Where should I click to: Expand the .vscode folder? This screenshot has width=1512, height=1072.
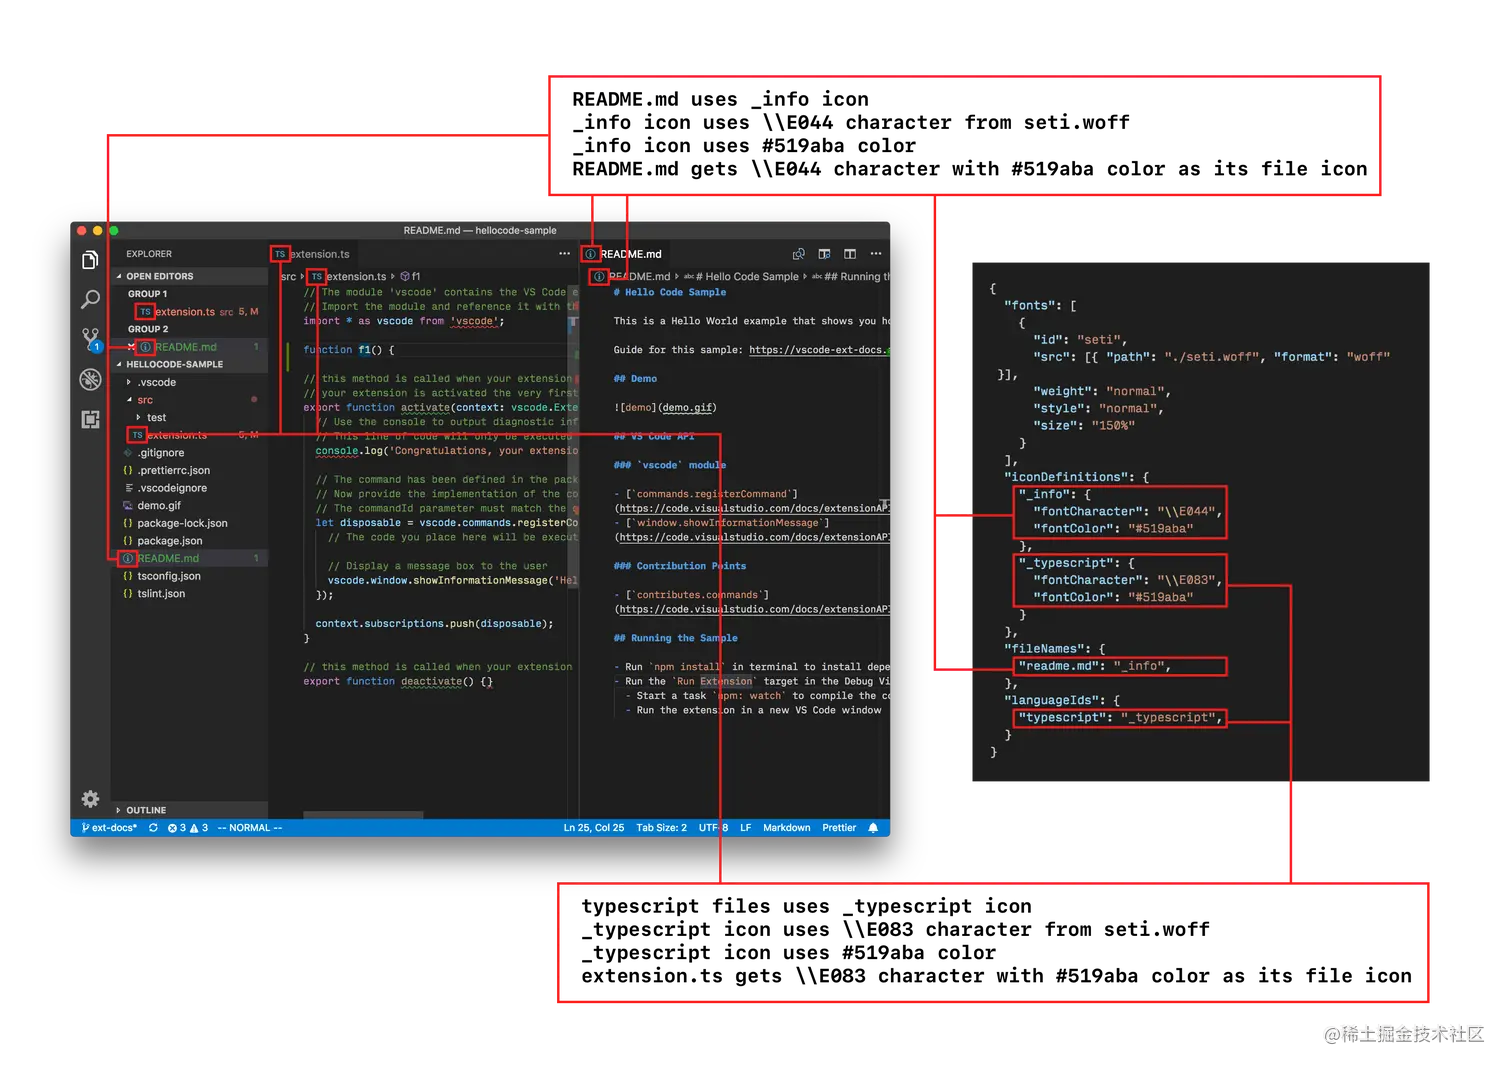pyautogui.click(x=129, y=382)
